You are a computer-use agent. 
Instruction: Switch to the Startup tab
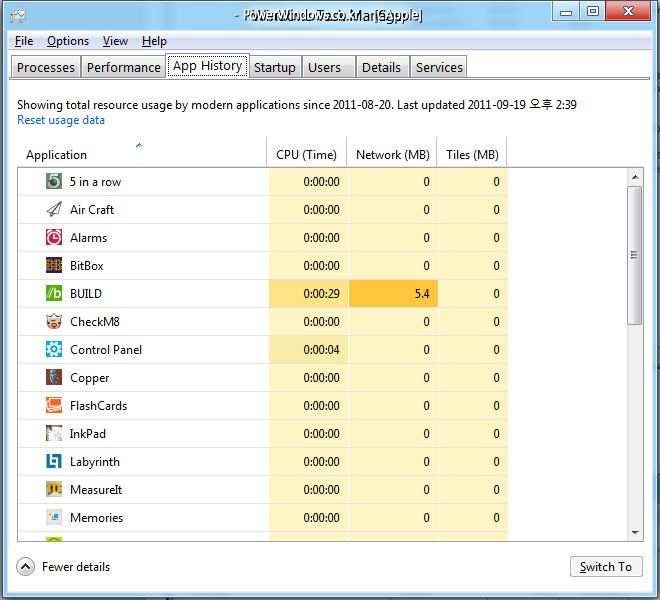coord(275,67)
